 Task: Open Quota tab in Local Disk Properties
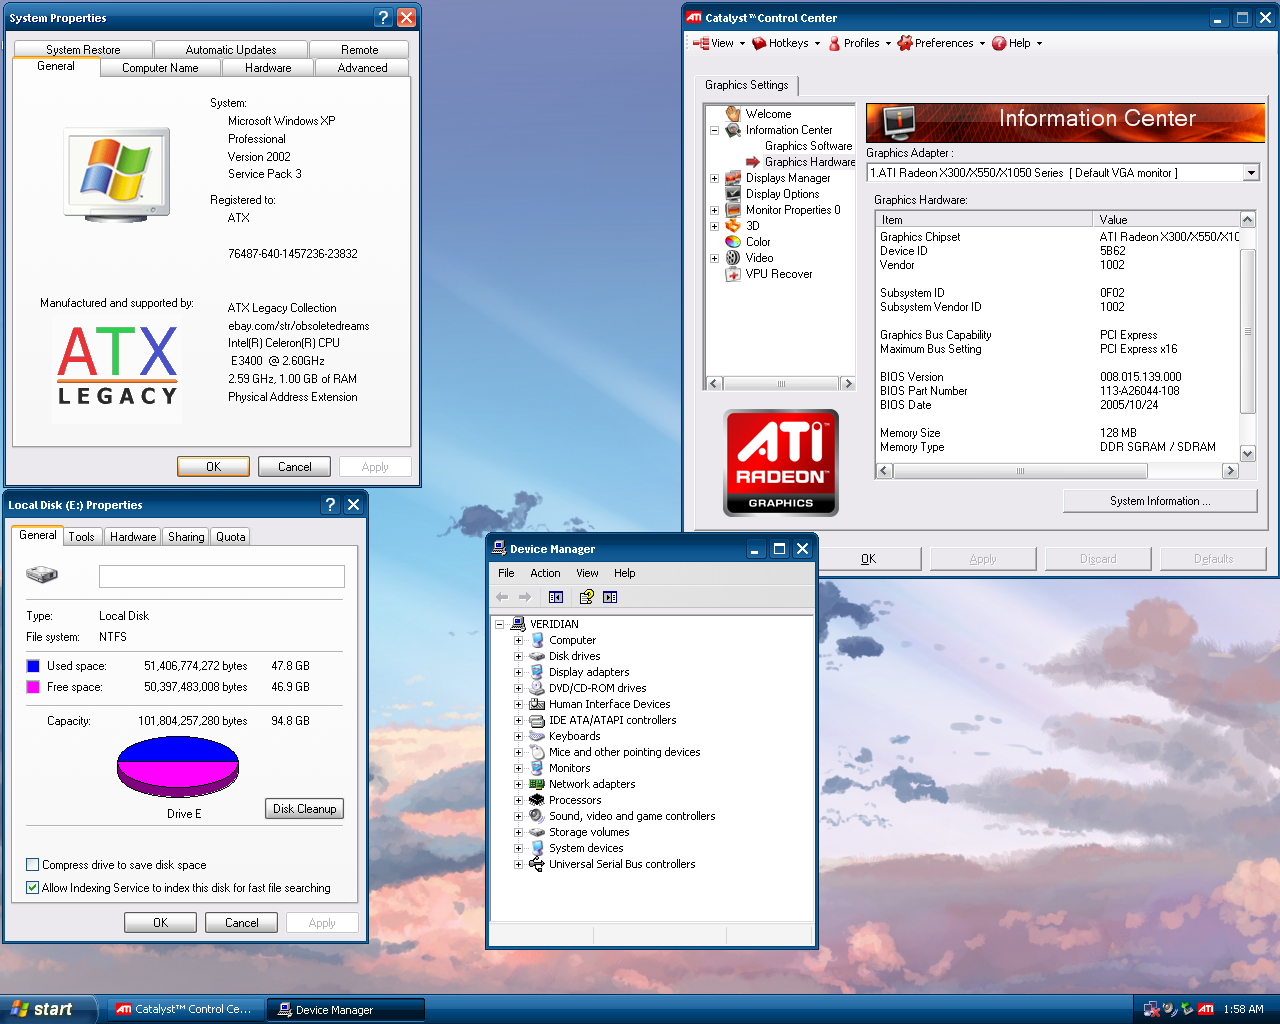point(230,537)
